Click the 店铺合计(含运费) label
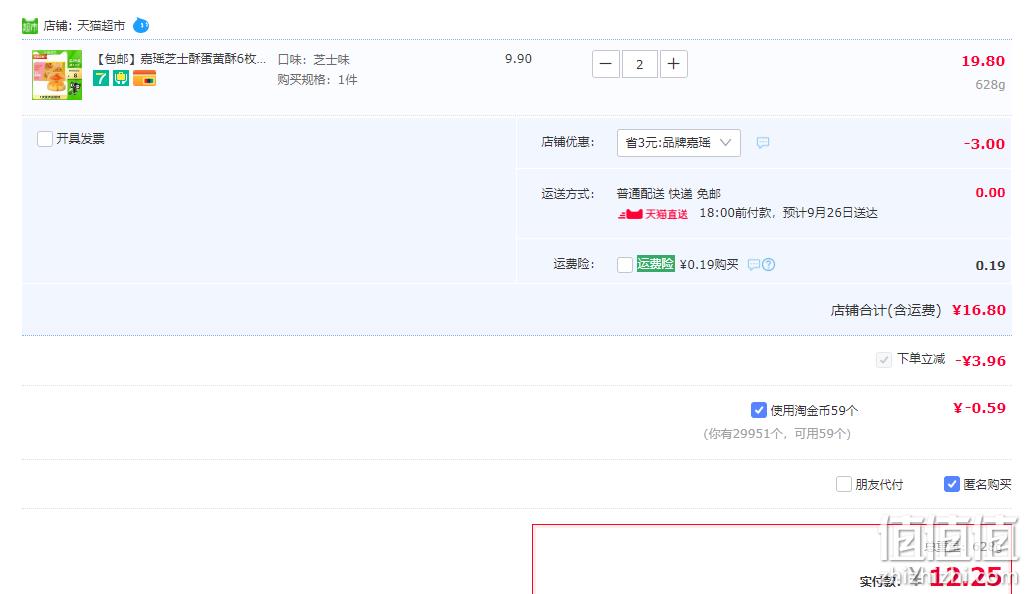1028x594 pixels. [x=886, y=310]
